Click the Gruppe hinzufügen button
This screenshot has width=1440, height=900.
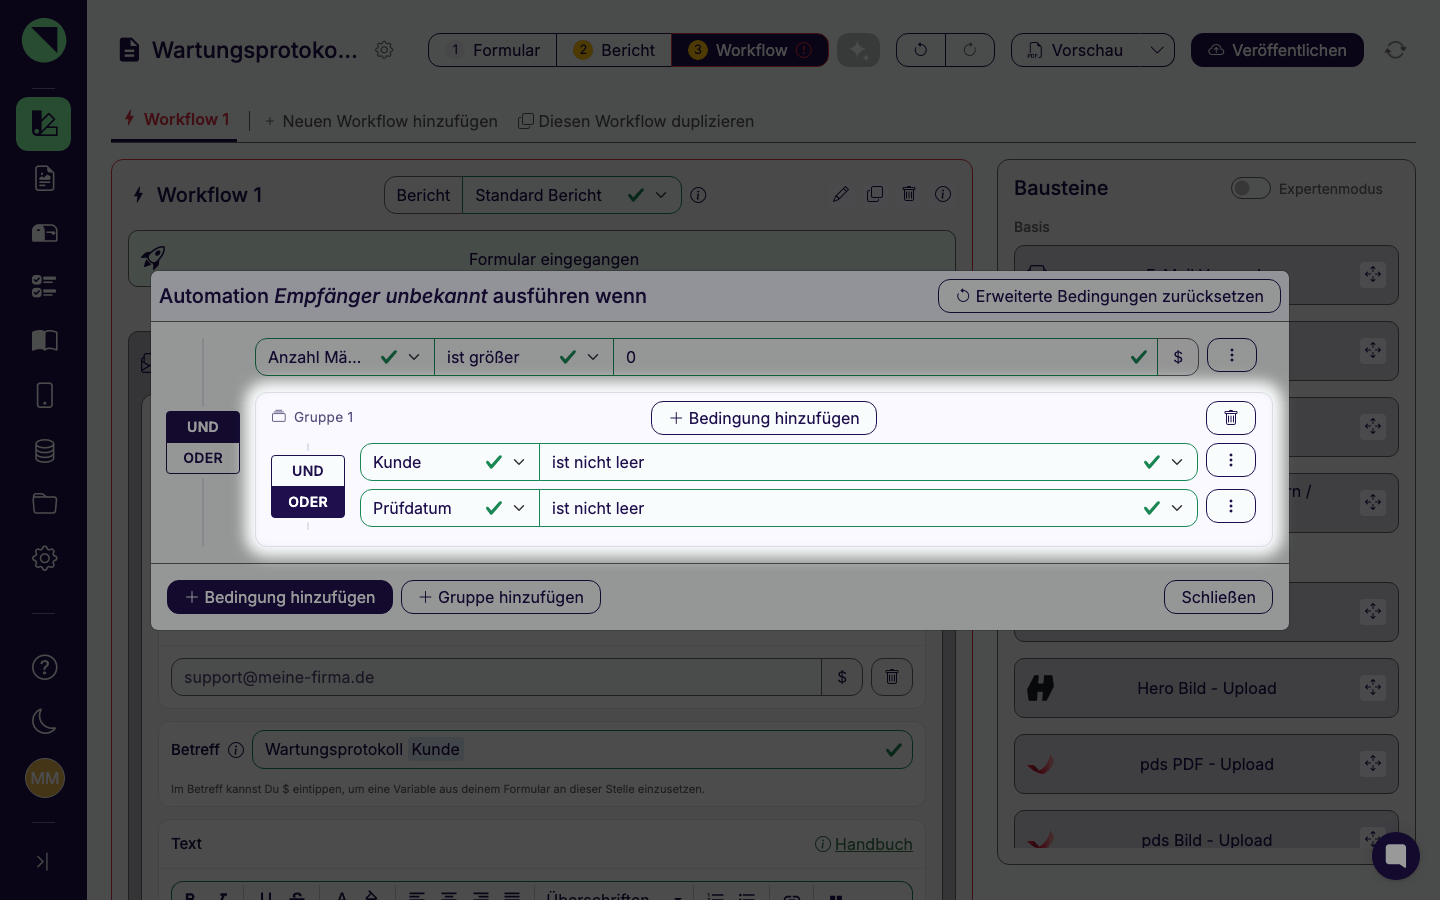point(501,597)
